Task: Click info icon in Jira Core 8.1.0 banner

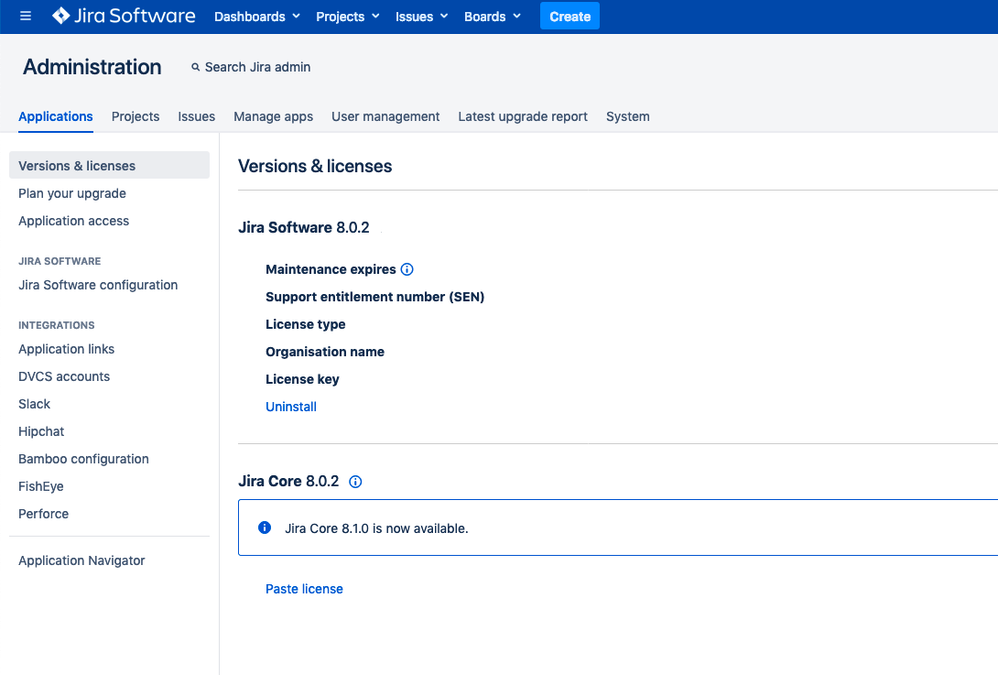Action: click(264, 527)
